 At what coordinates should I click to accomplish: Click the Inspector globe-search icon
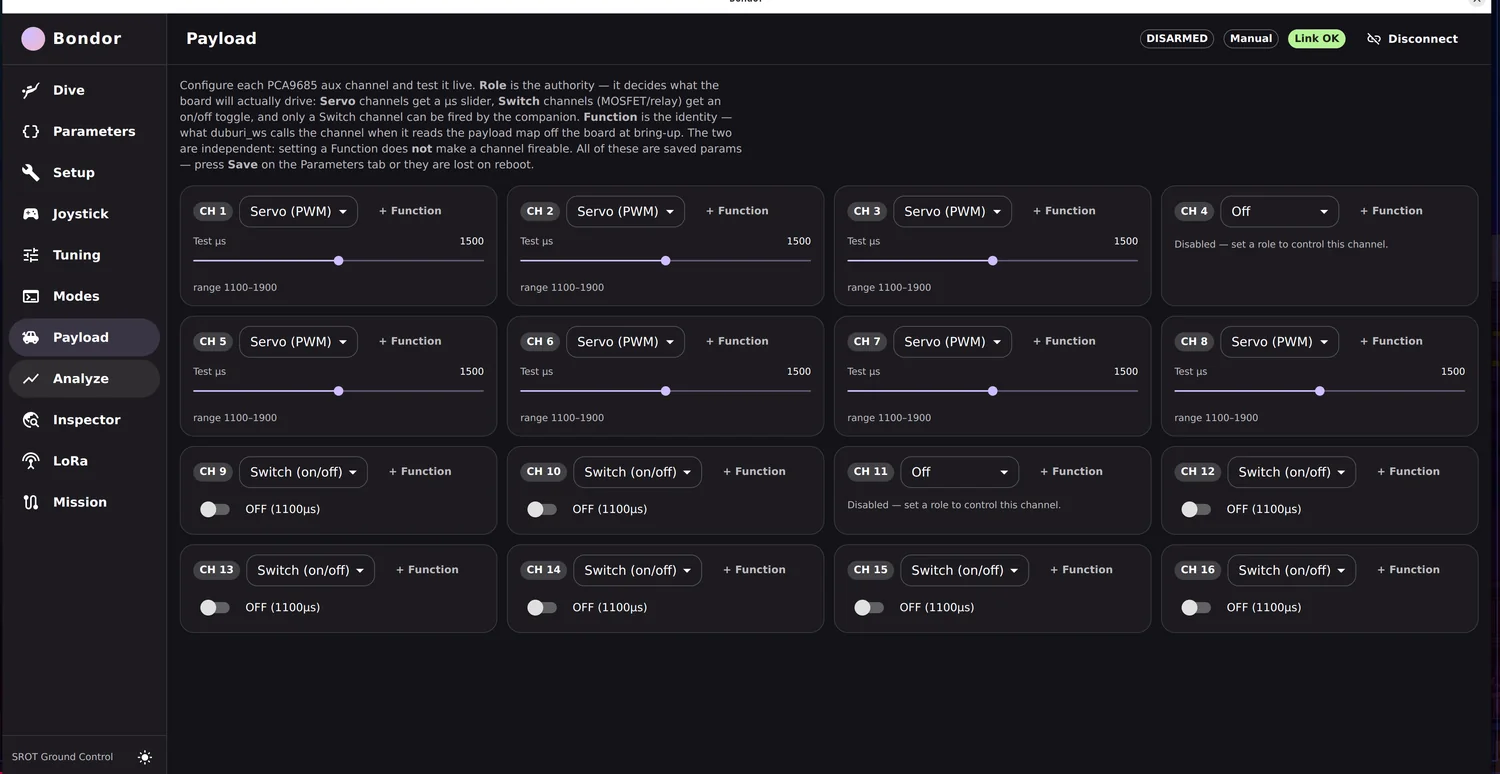coord(31,420)
